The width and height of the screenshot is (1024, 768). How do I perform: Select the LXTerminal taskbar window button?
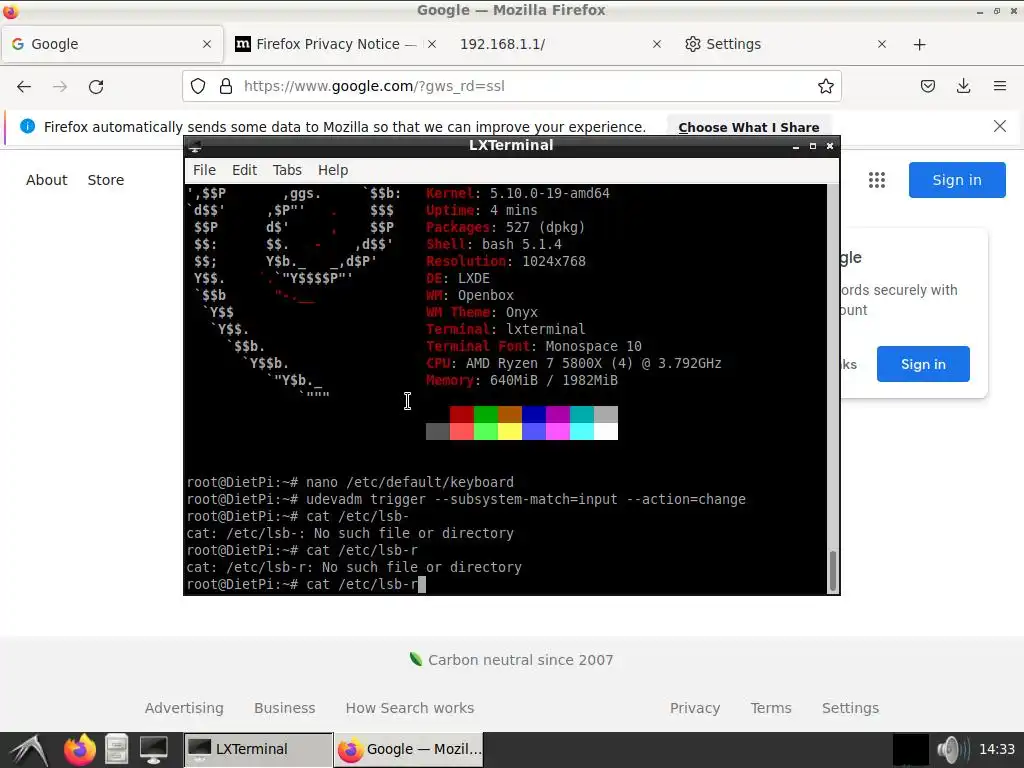258,749
